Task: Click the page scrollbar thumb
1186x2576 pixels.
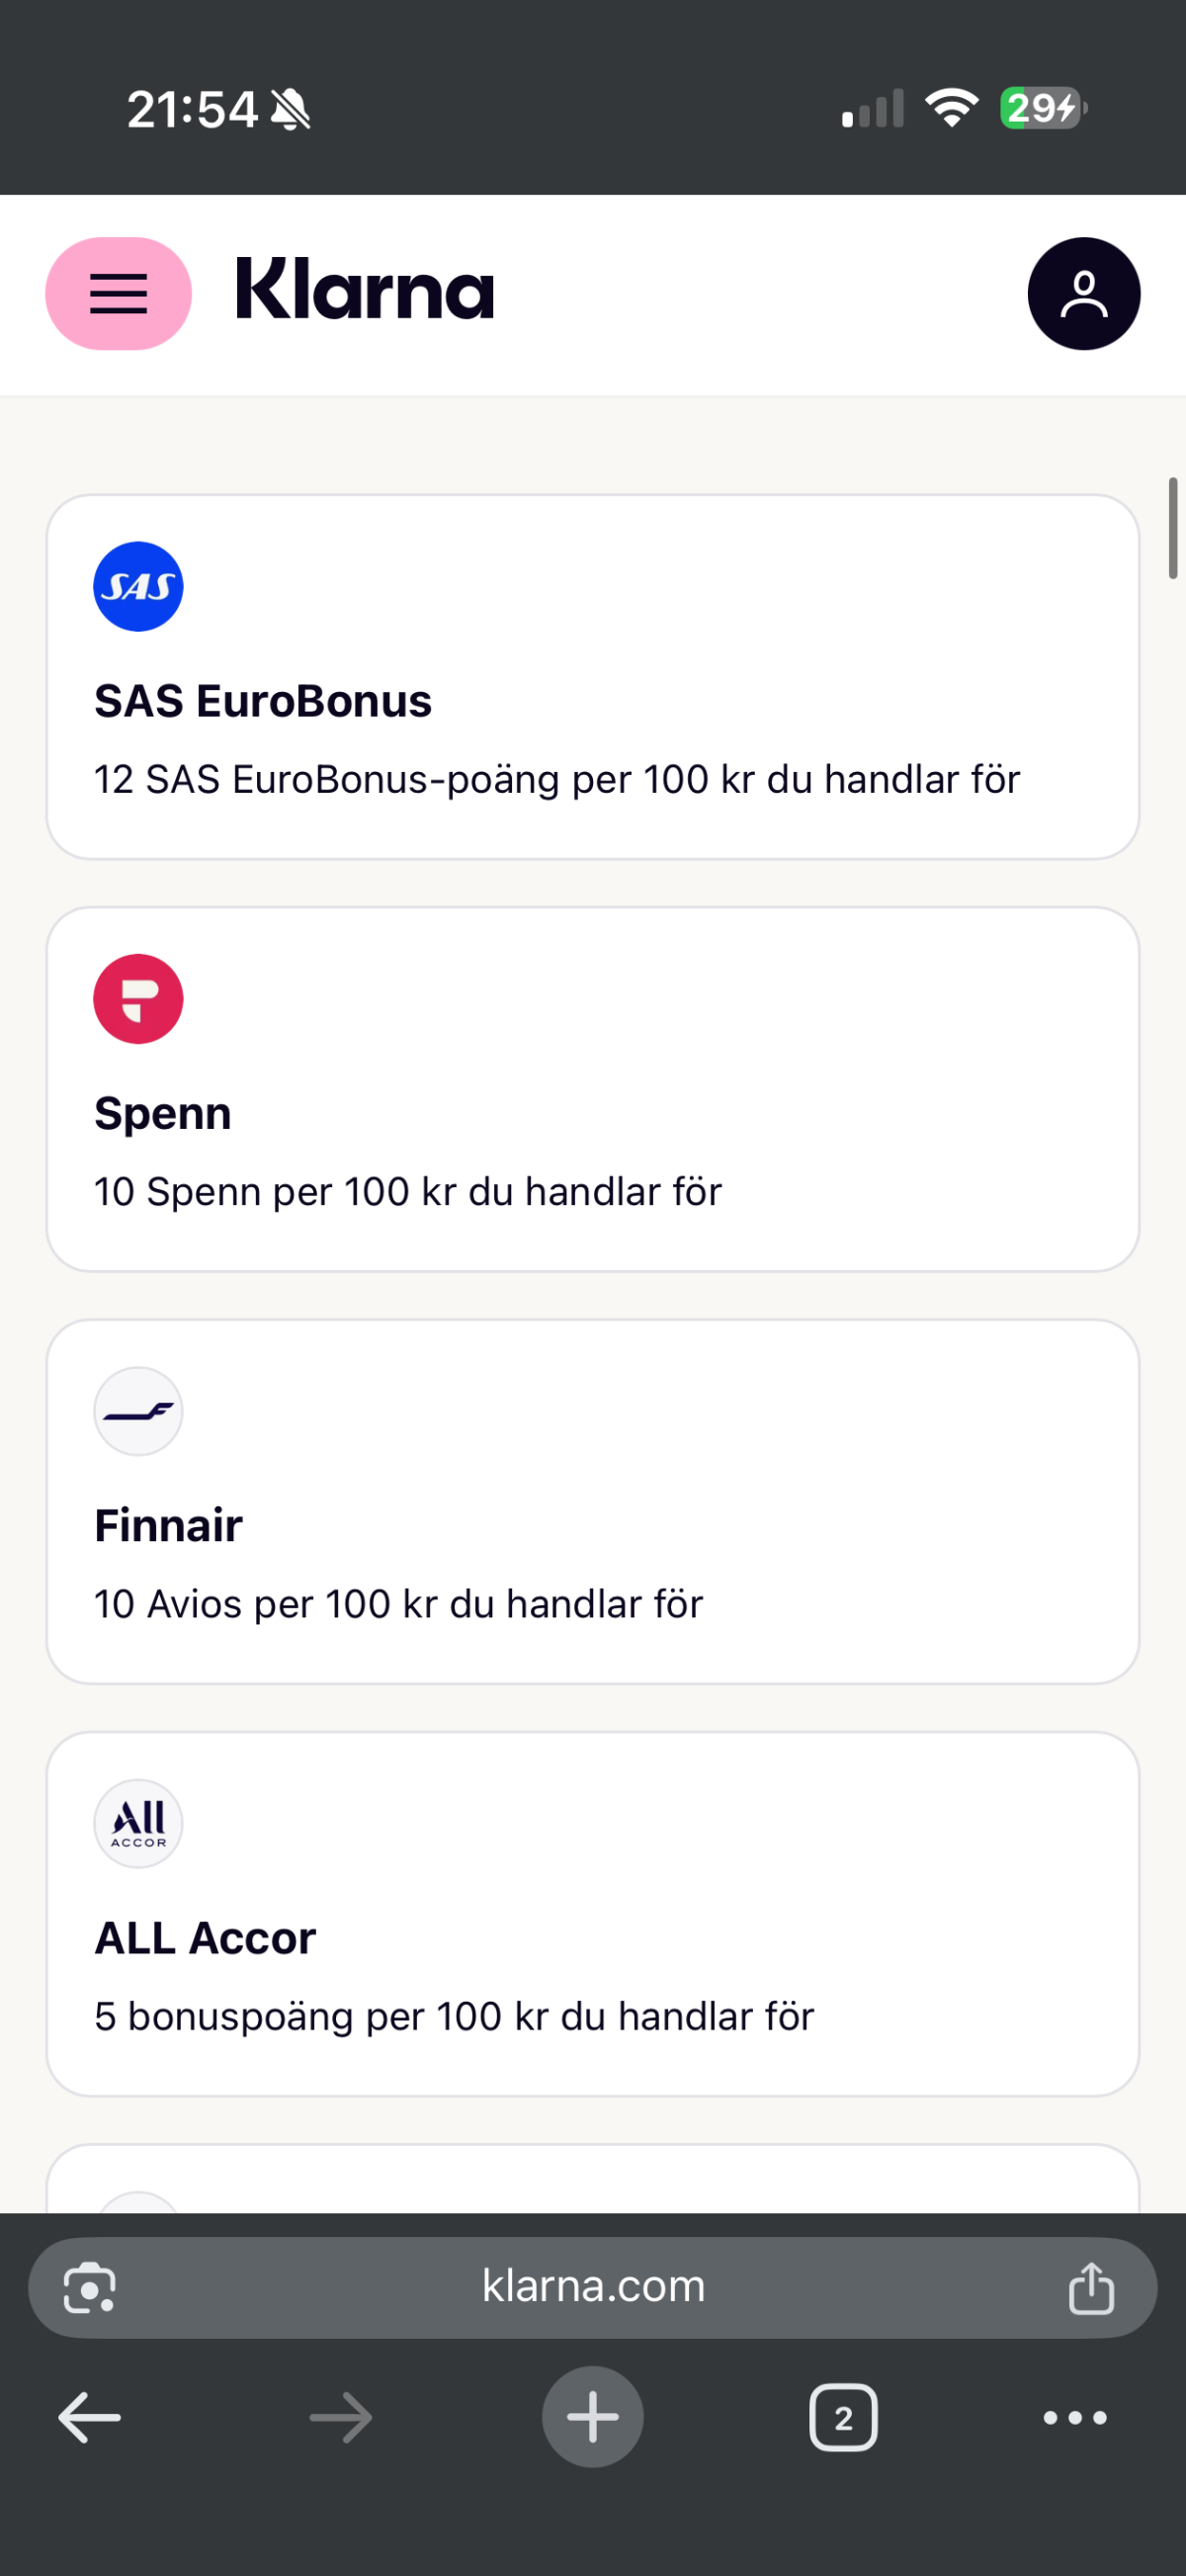Action: pyautogui.click(x=1172, y=528)
